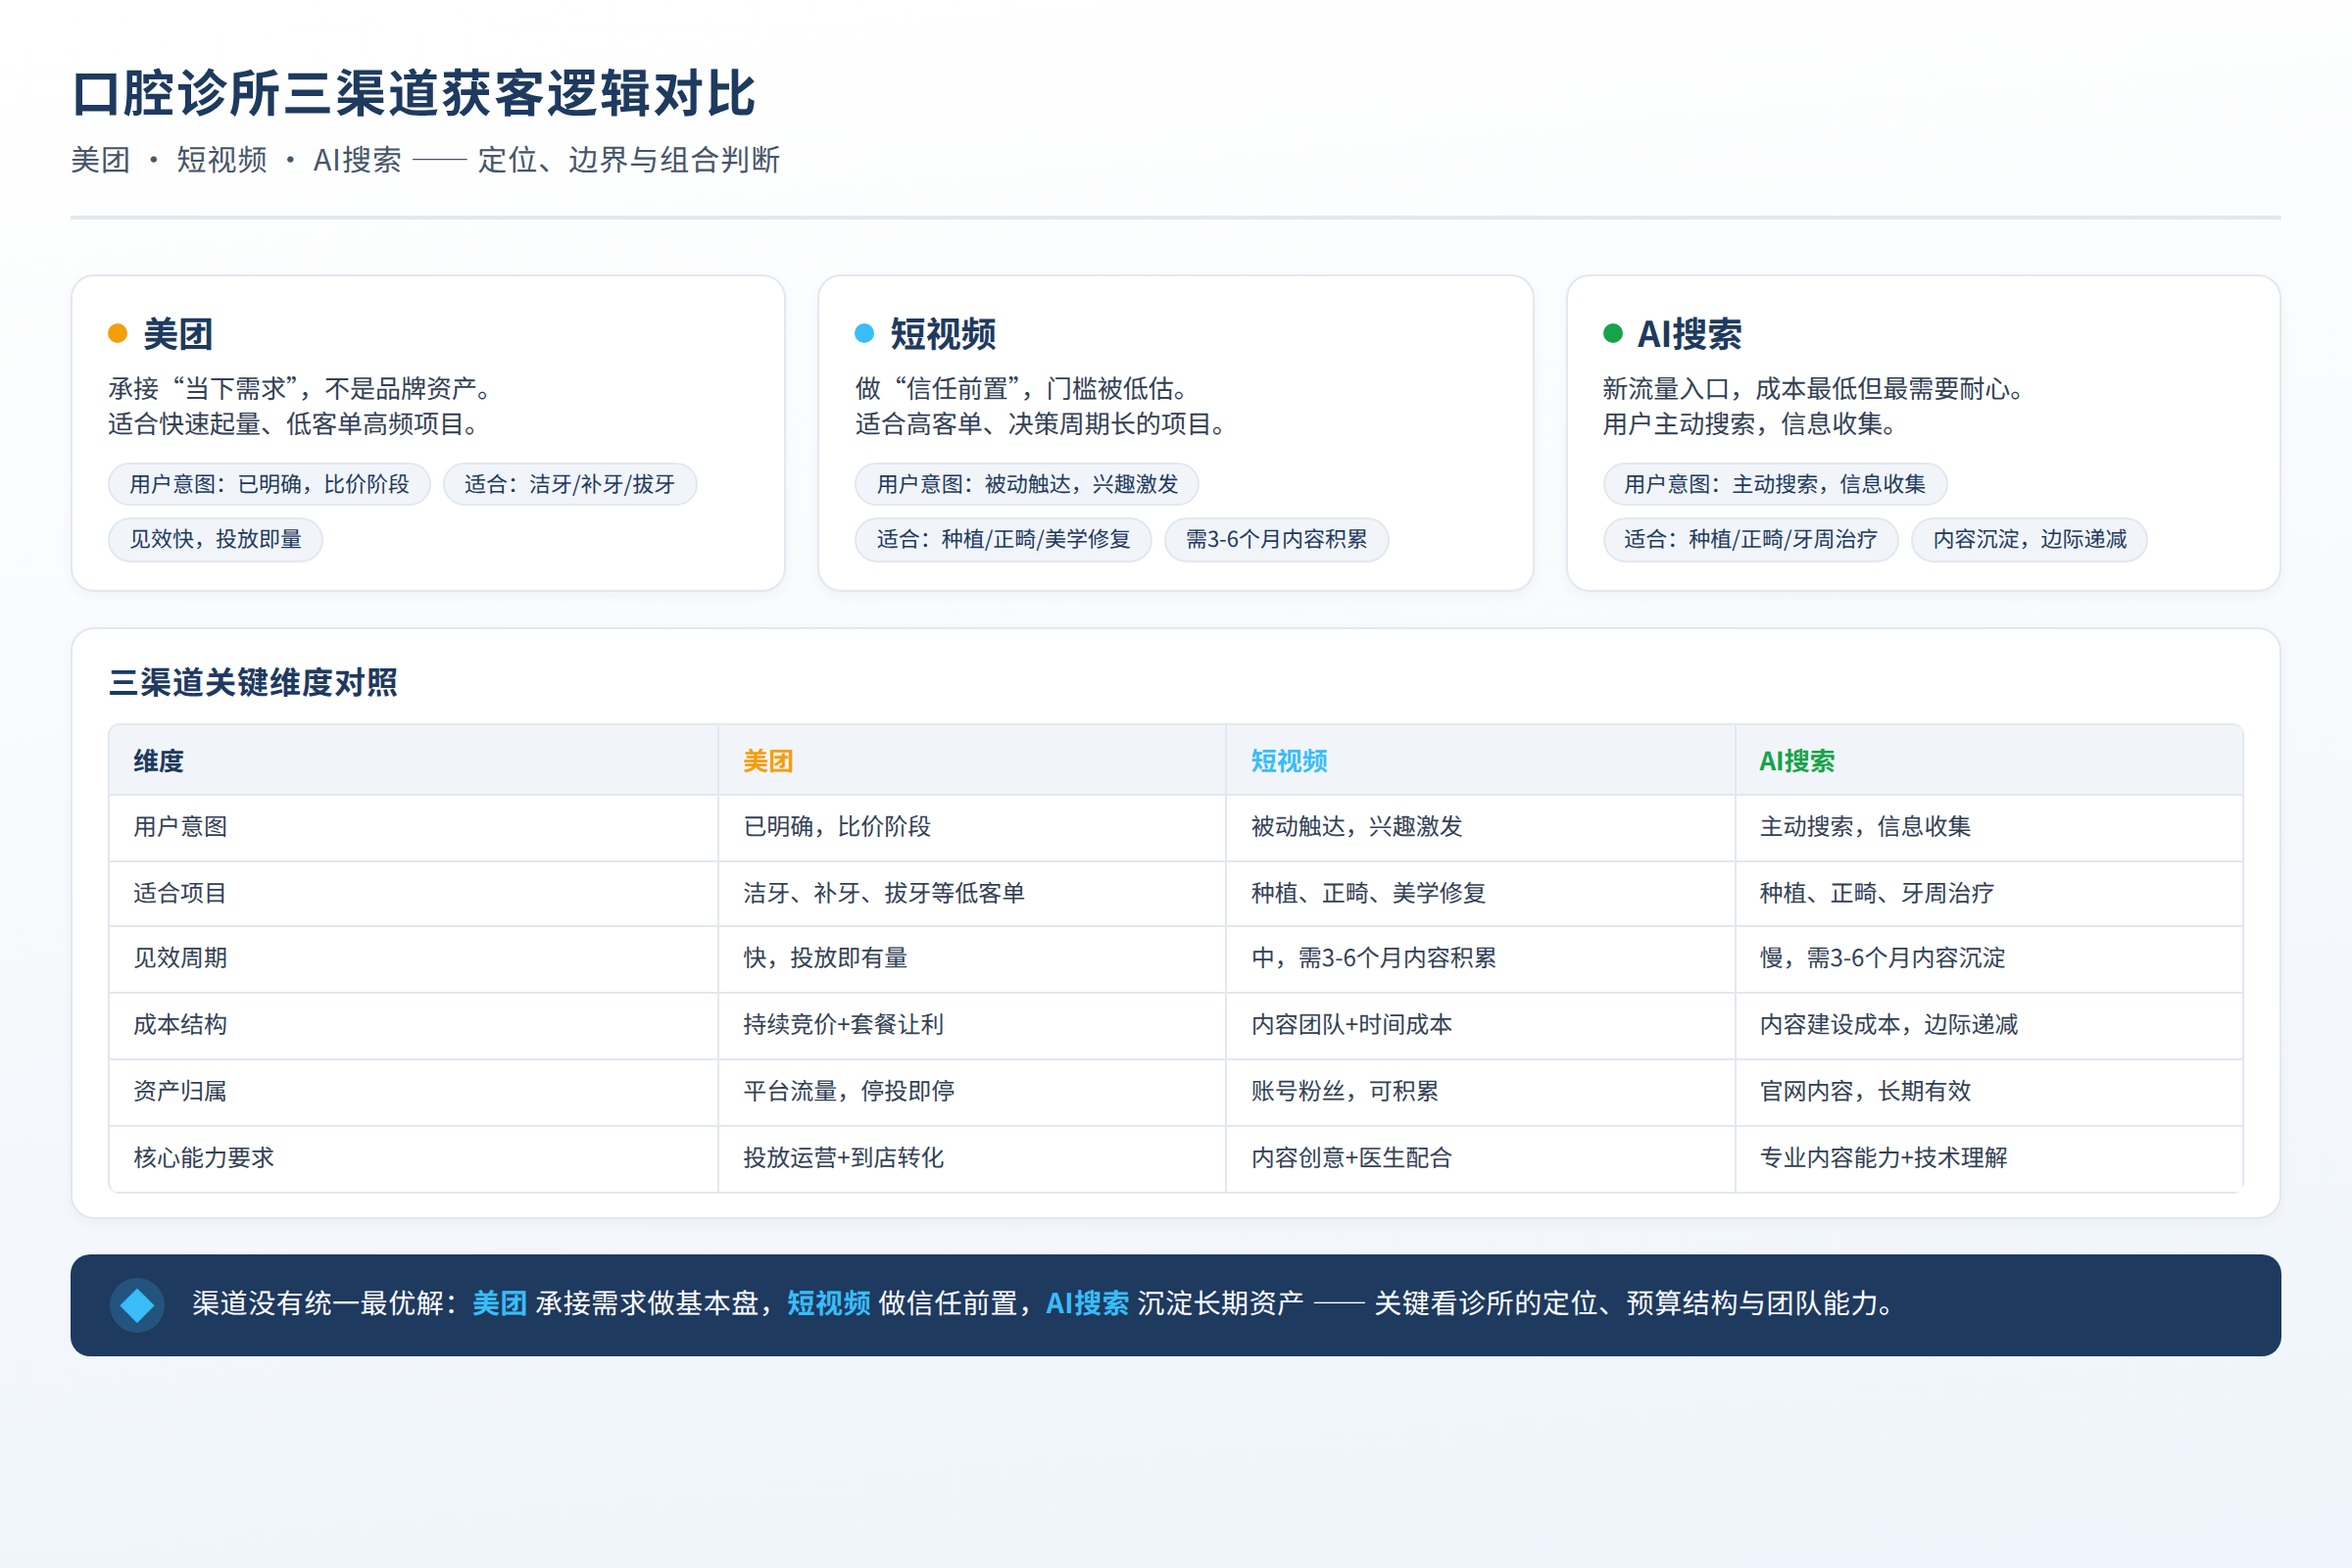Select the tag 内容沉淀，边际递减

[x=2029, y=539]
